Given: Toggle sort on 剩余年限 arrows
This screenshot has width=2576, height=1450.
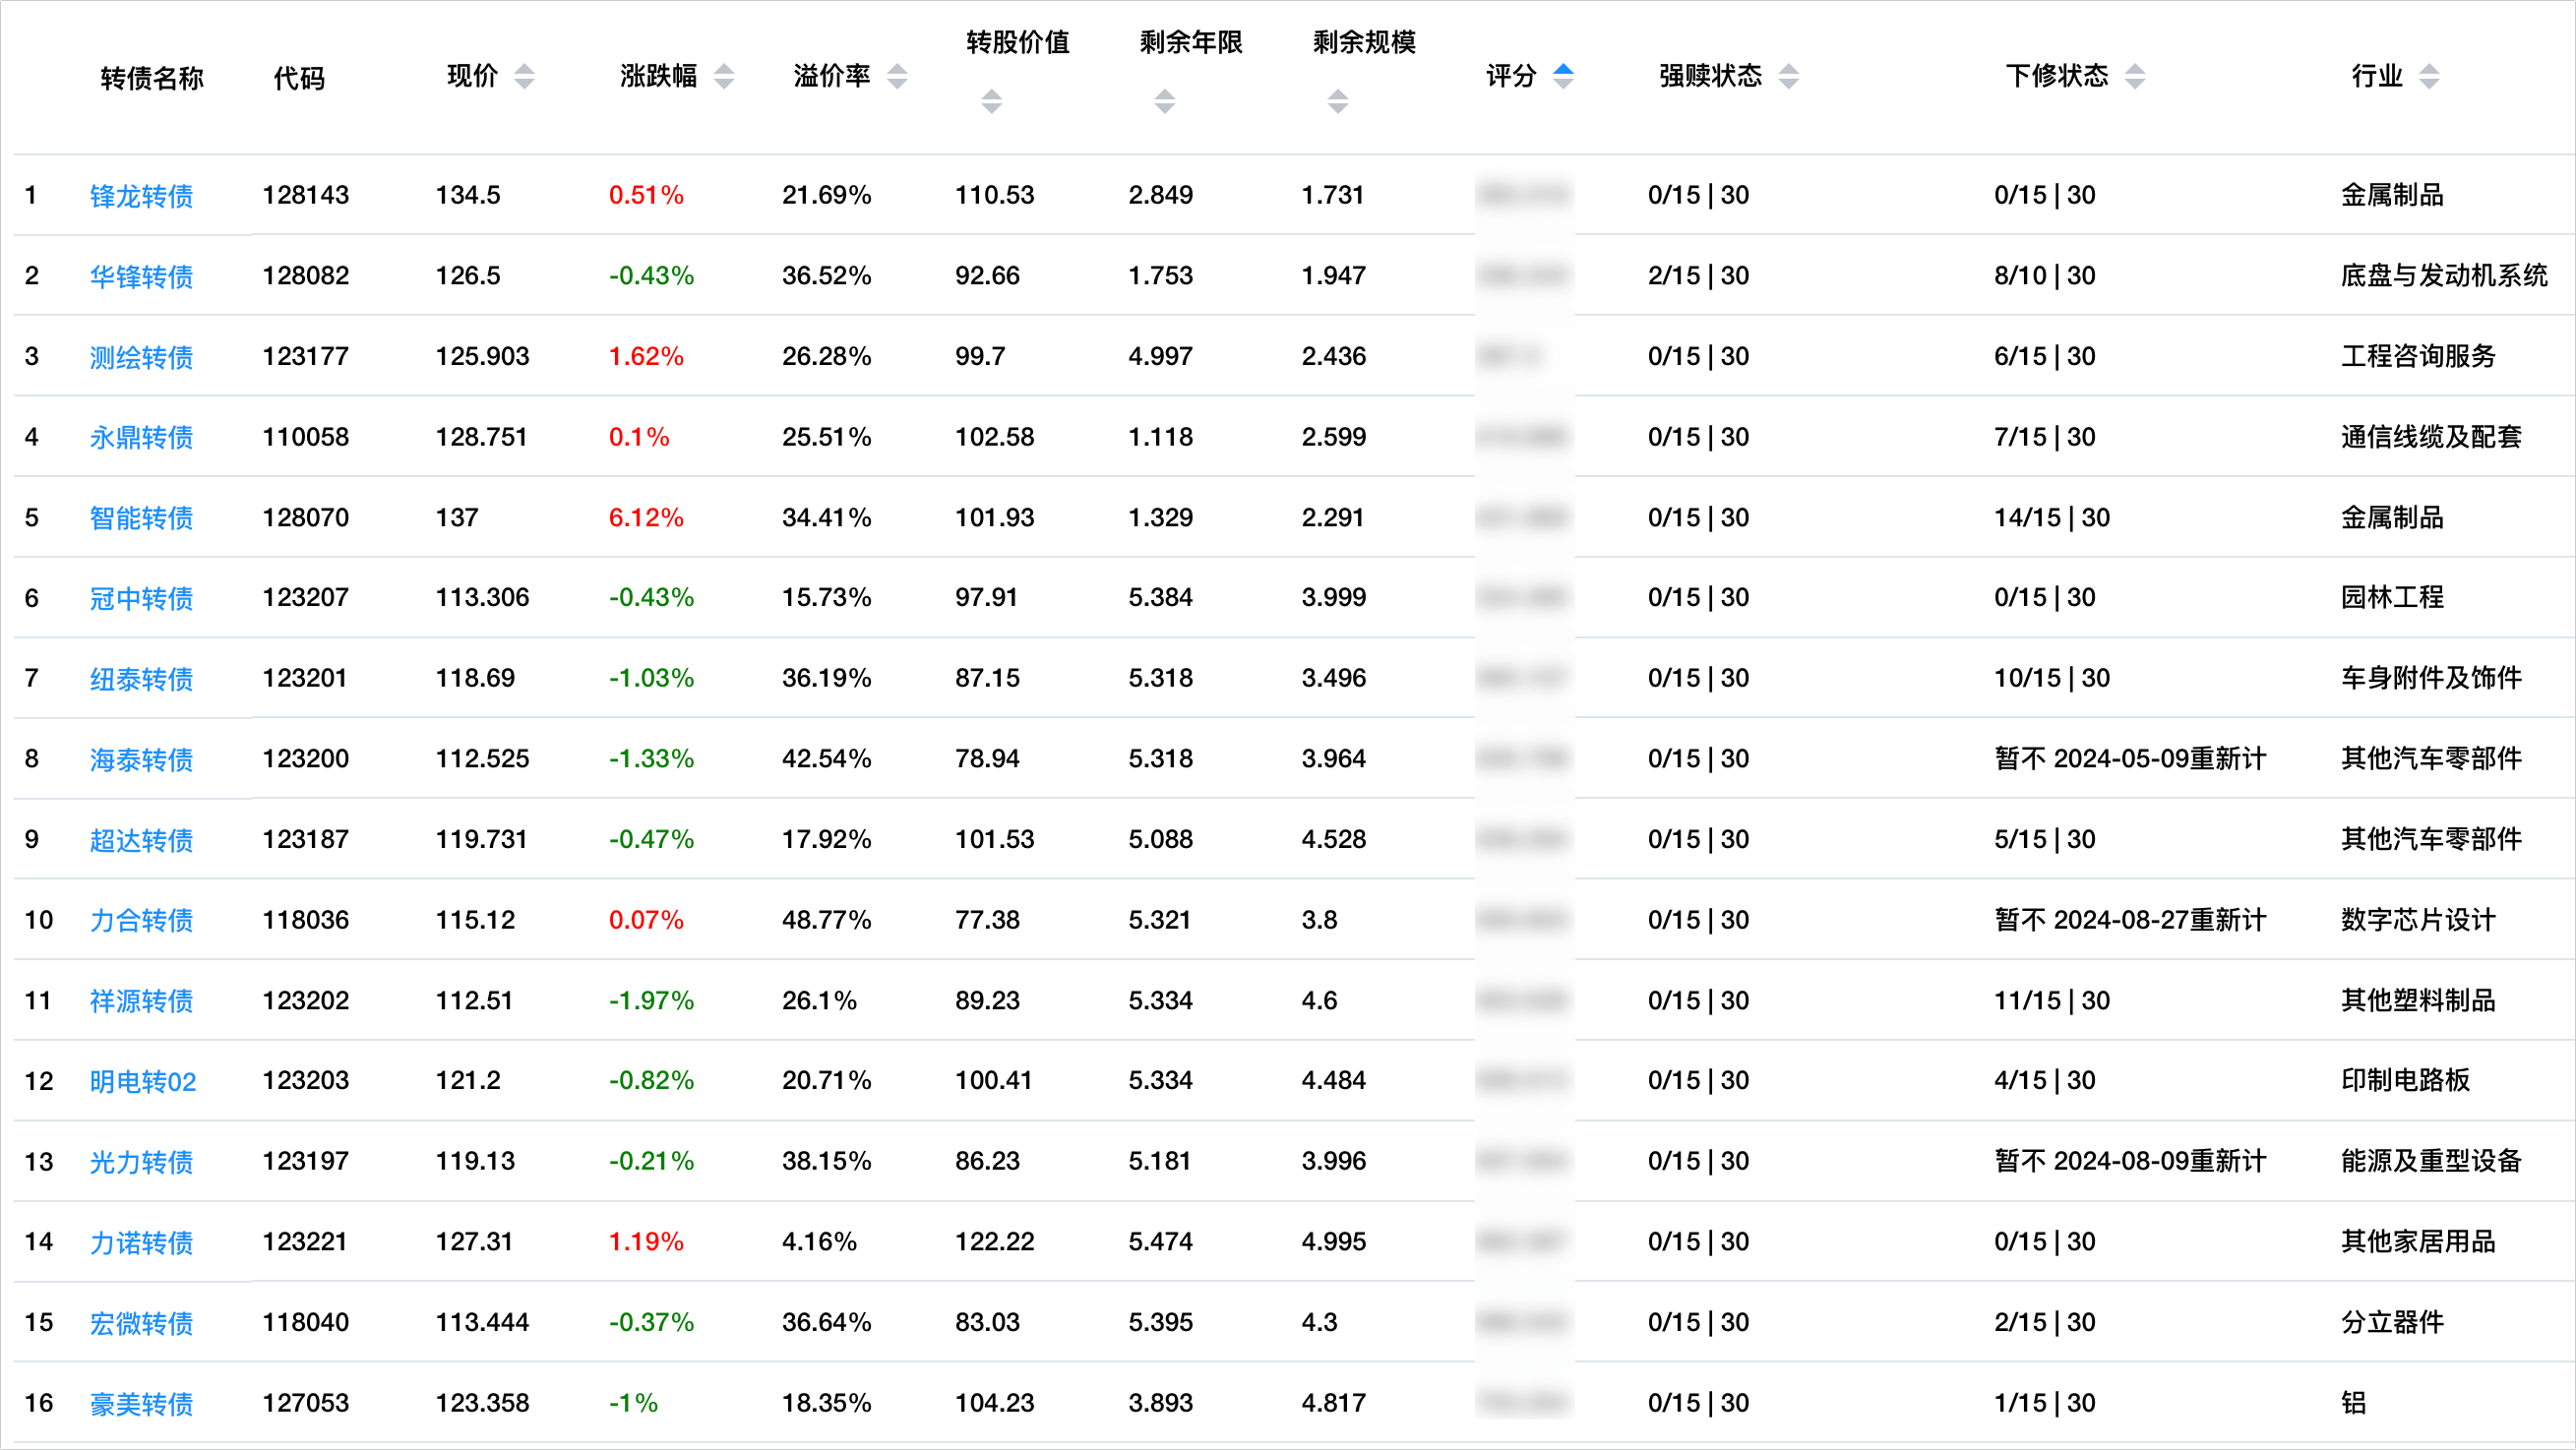Looking at the screenshot, I should (1164, 101).
